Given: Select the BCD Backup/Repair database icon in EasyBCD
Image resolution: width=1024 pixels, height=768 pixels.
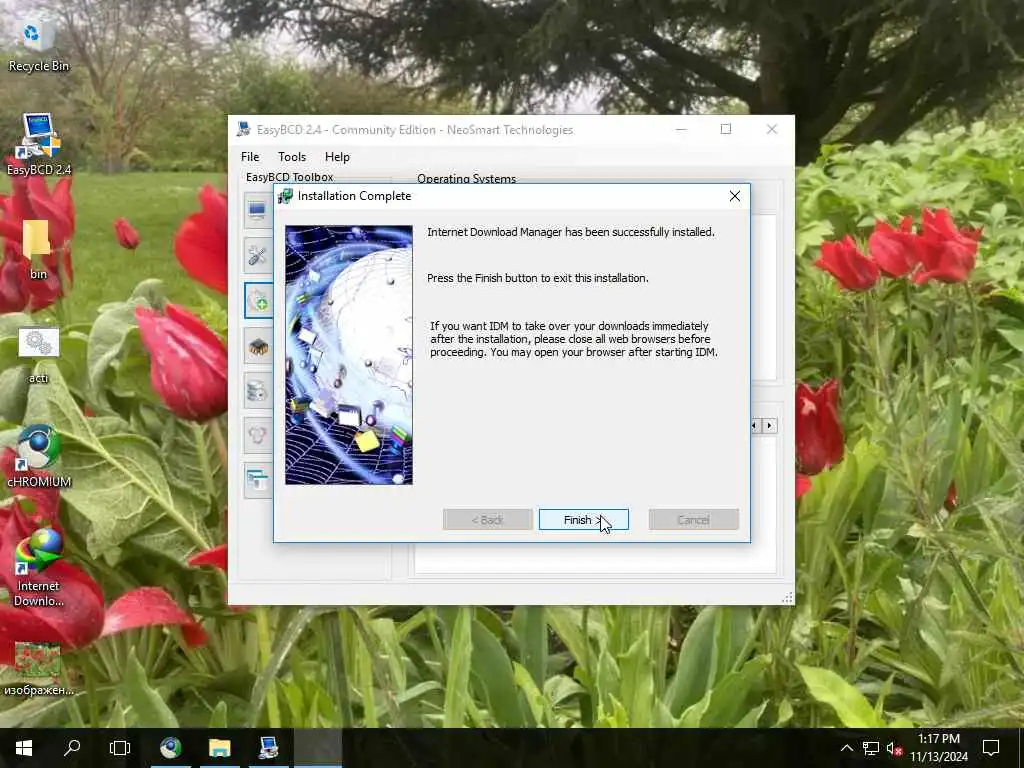Looking at the screenshot, I should (x=257, y=391).
